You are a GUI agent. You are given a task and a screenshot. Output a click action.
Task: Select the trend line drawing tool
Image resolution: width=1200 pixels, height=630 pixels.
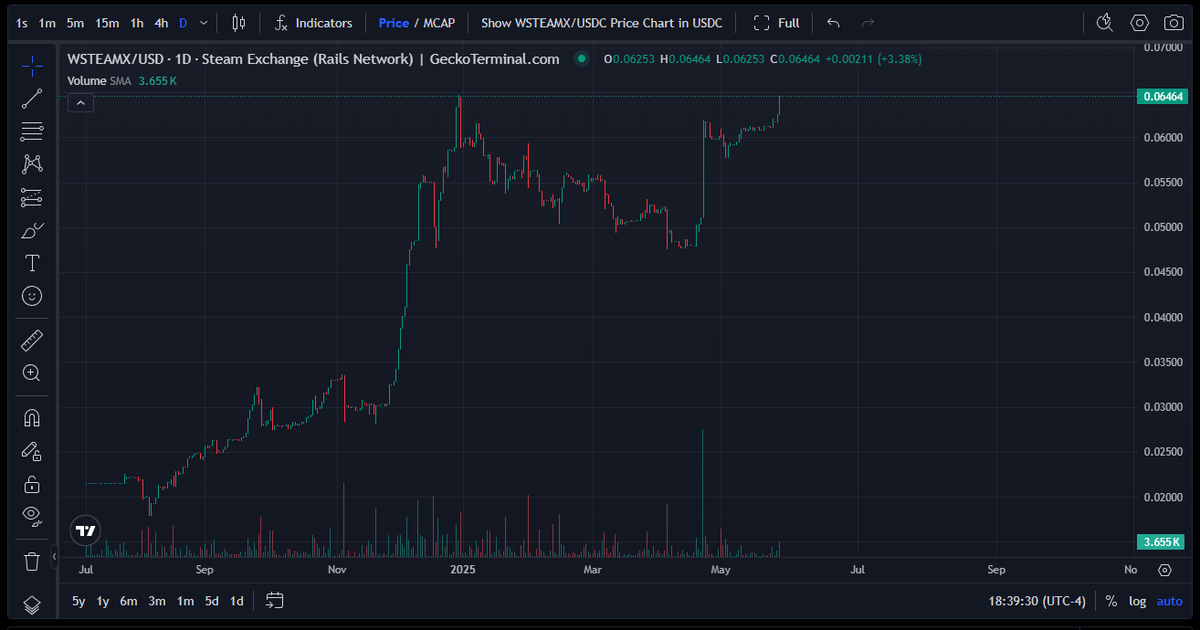point(32,98)
